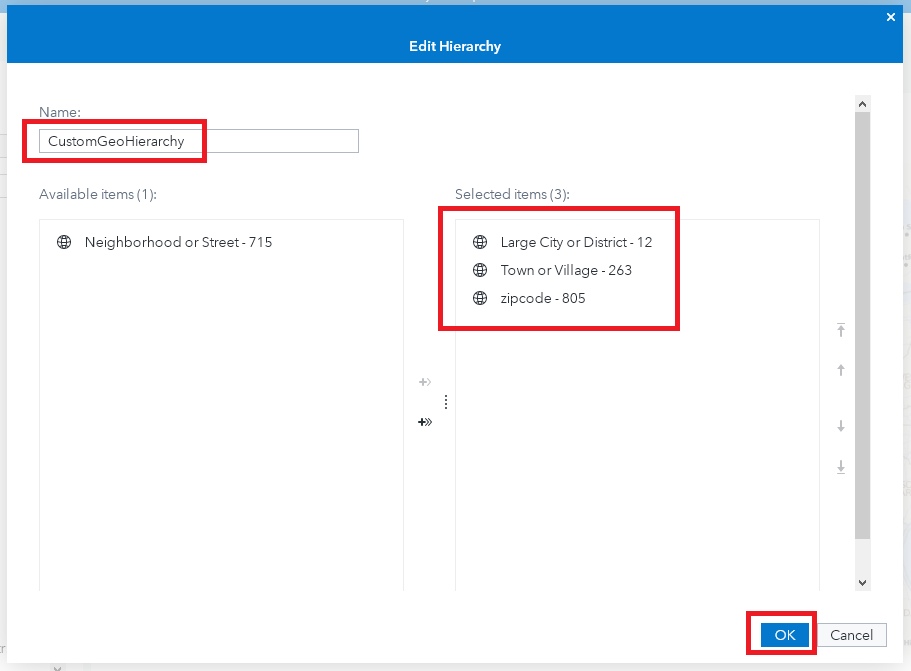This screenshot has width=911, height=671.
Task: Click the move-up arrow icon
Action: (x=840, y=370)
